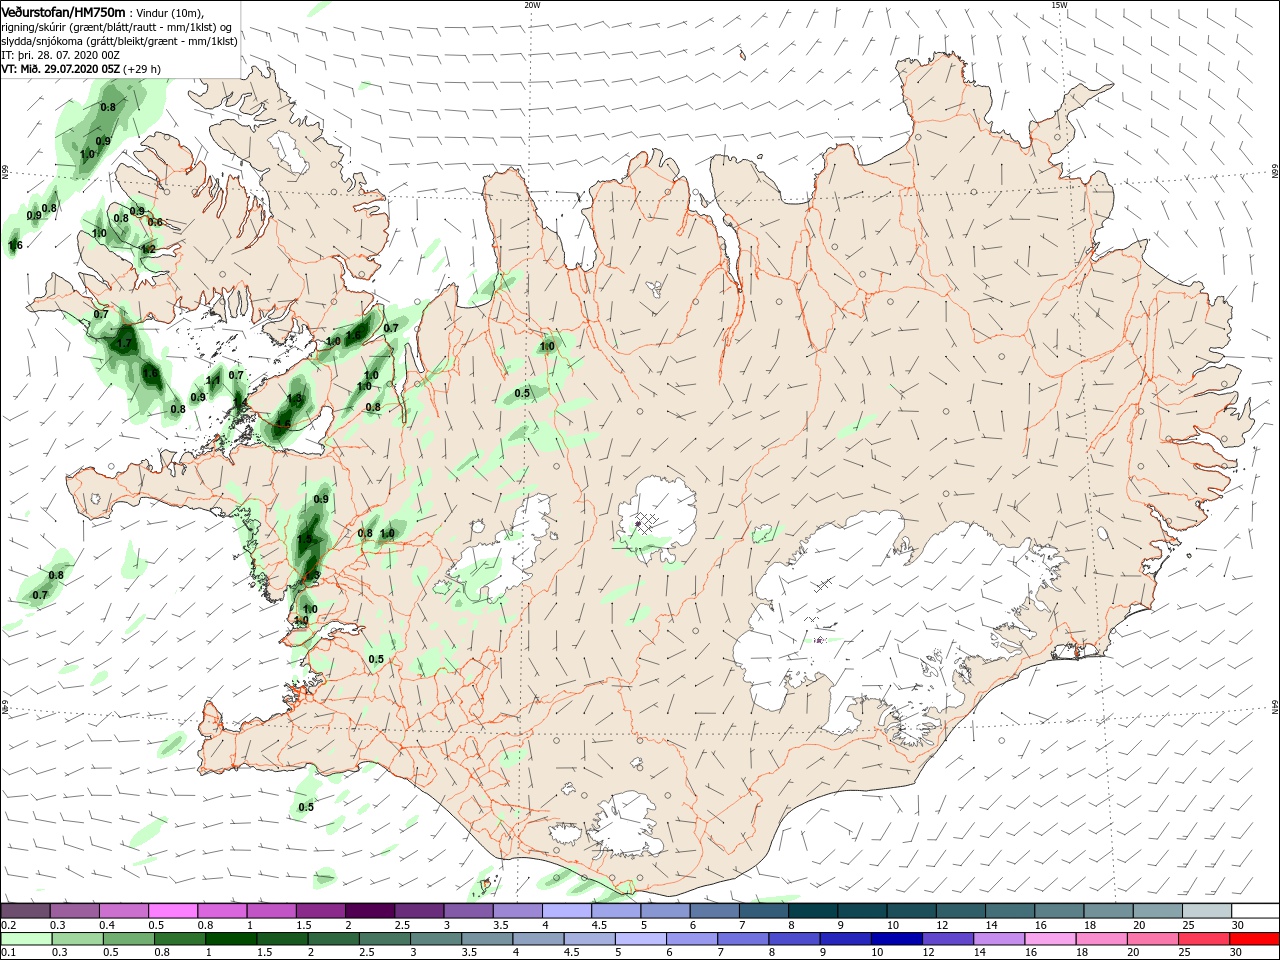Click the 1.6 precipitation value near the left edge
The height and width of the screenshot is (960, 1280).
coord(15,245)
